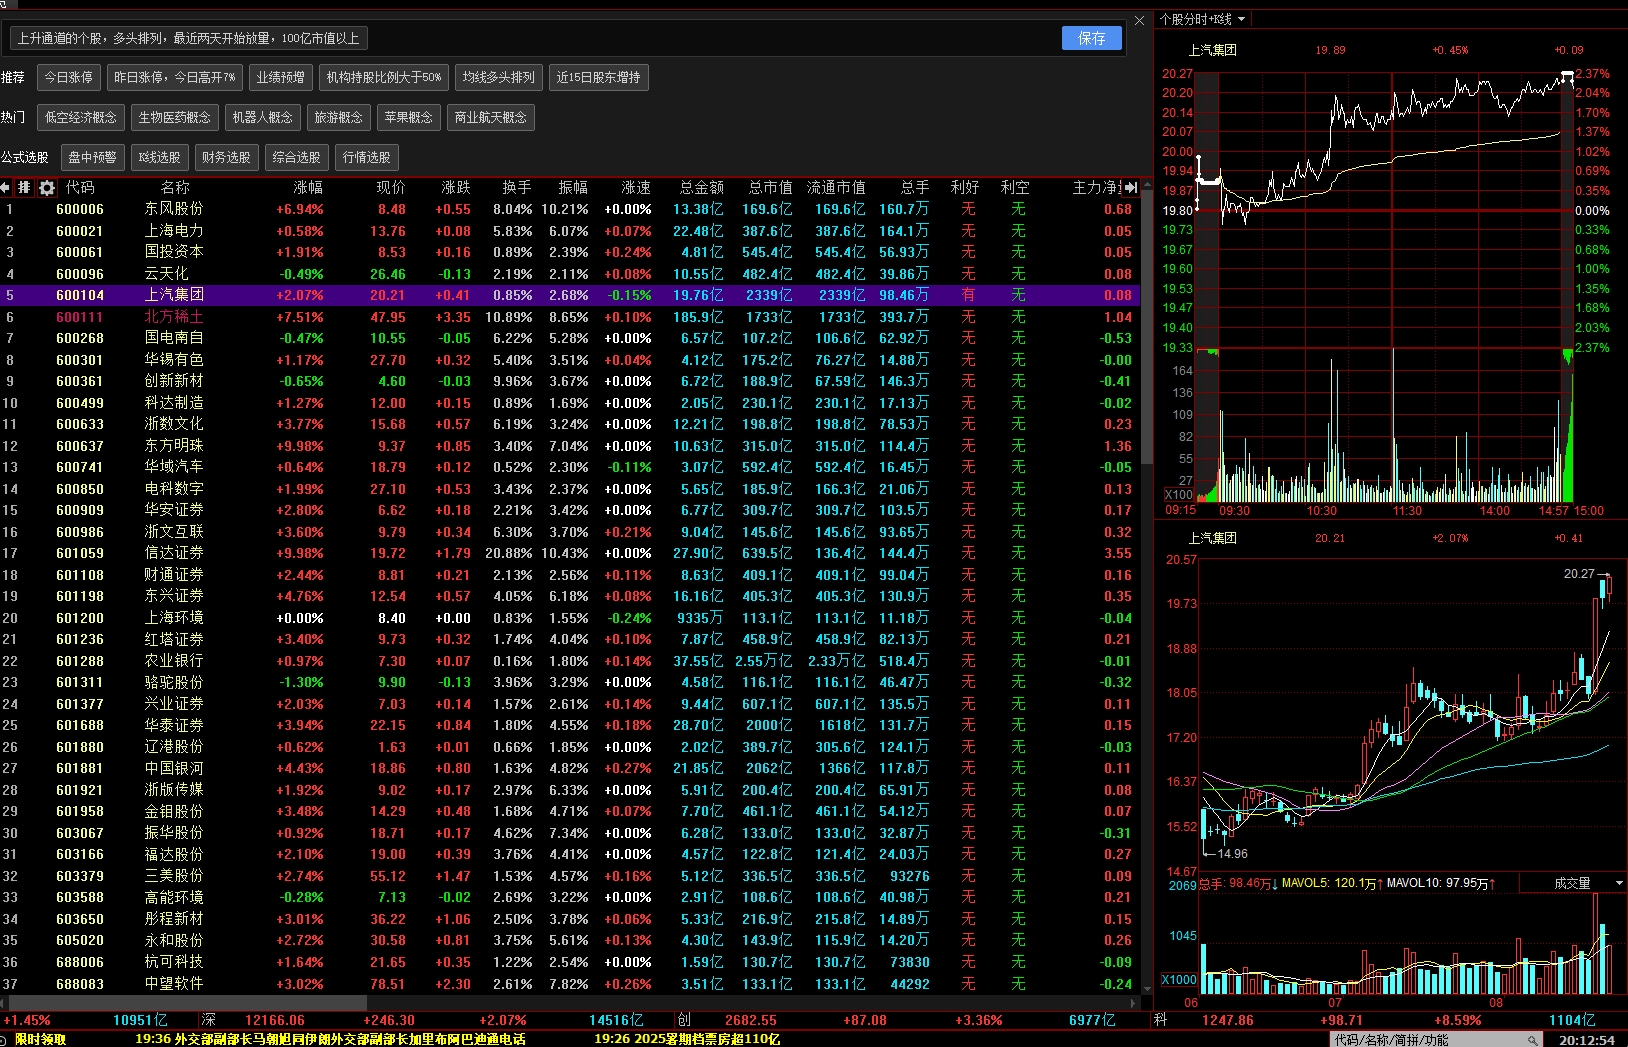This screenshot has height=1047, width=1628.
Task: Open the 19:36 外交部 news ticker headline
Action: click(x=331, y=1039)
